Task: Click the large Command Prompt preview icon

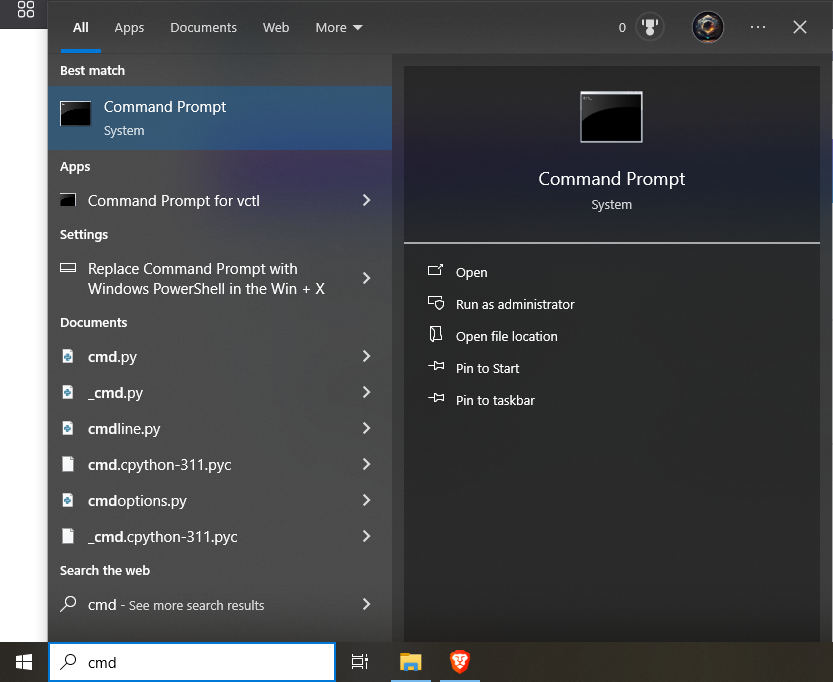Action: tap(611, 117)
